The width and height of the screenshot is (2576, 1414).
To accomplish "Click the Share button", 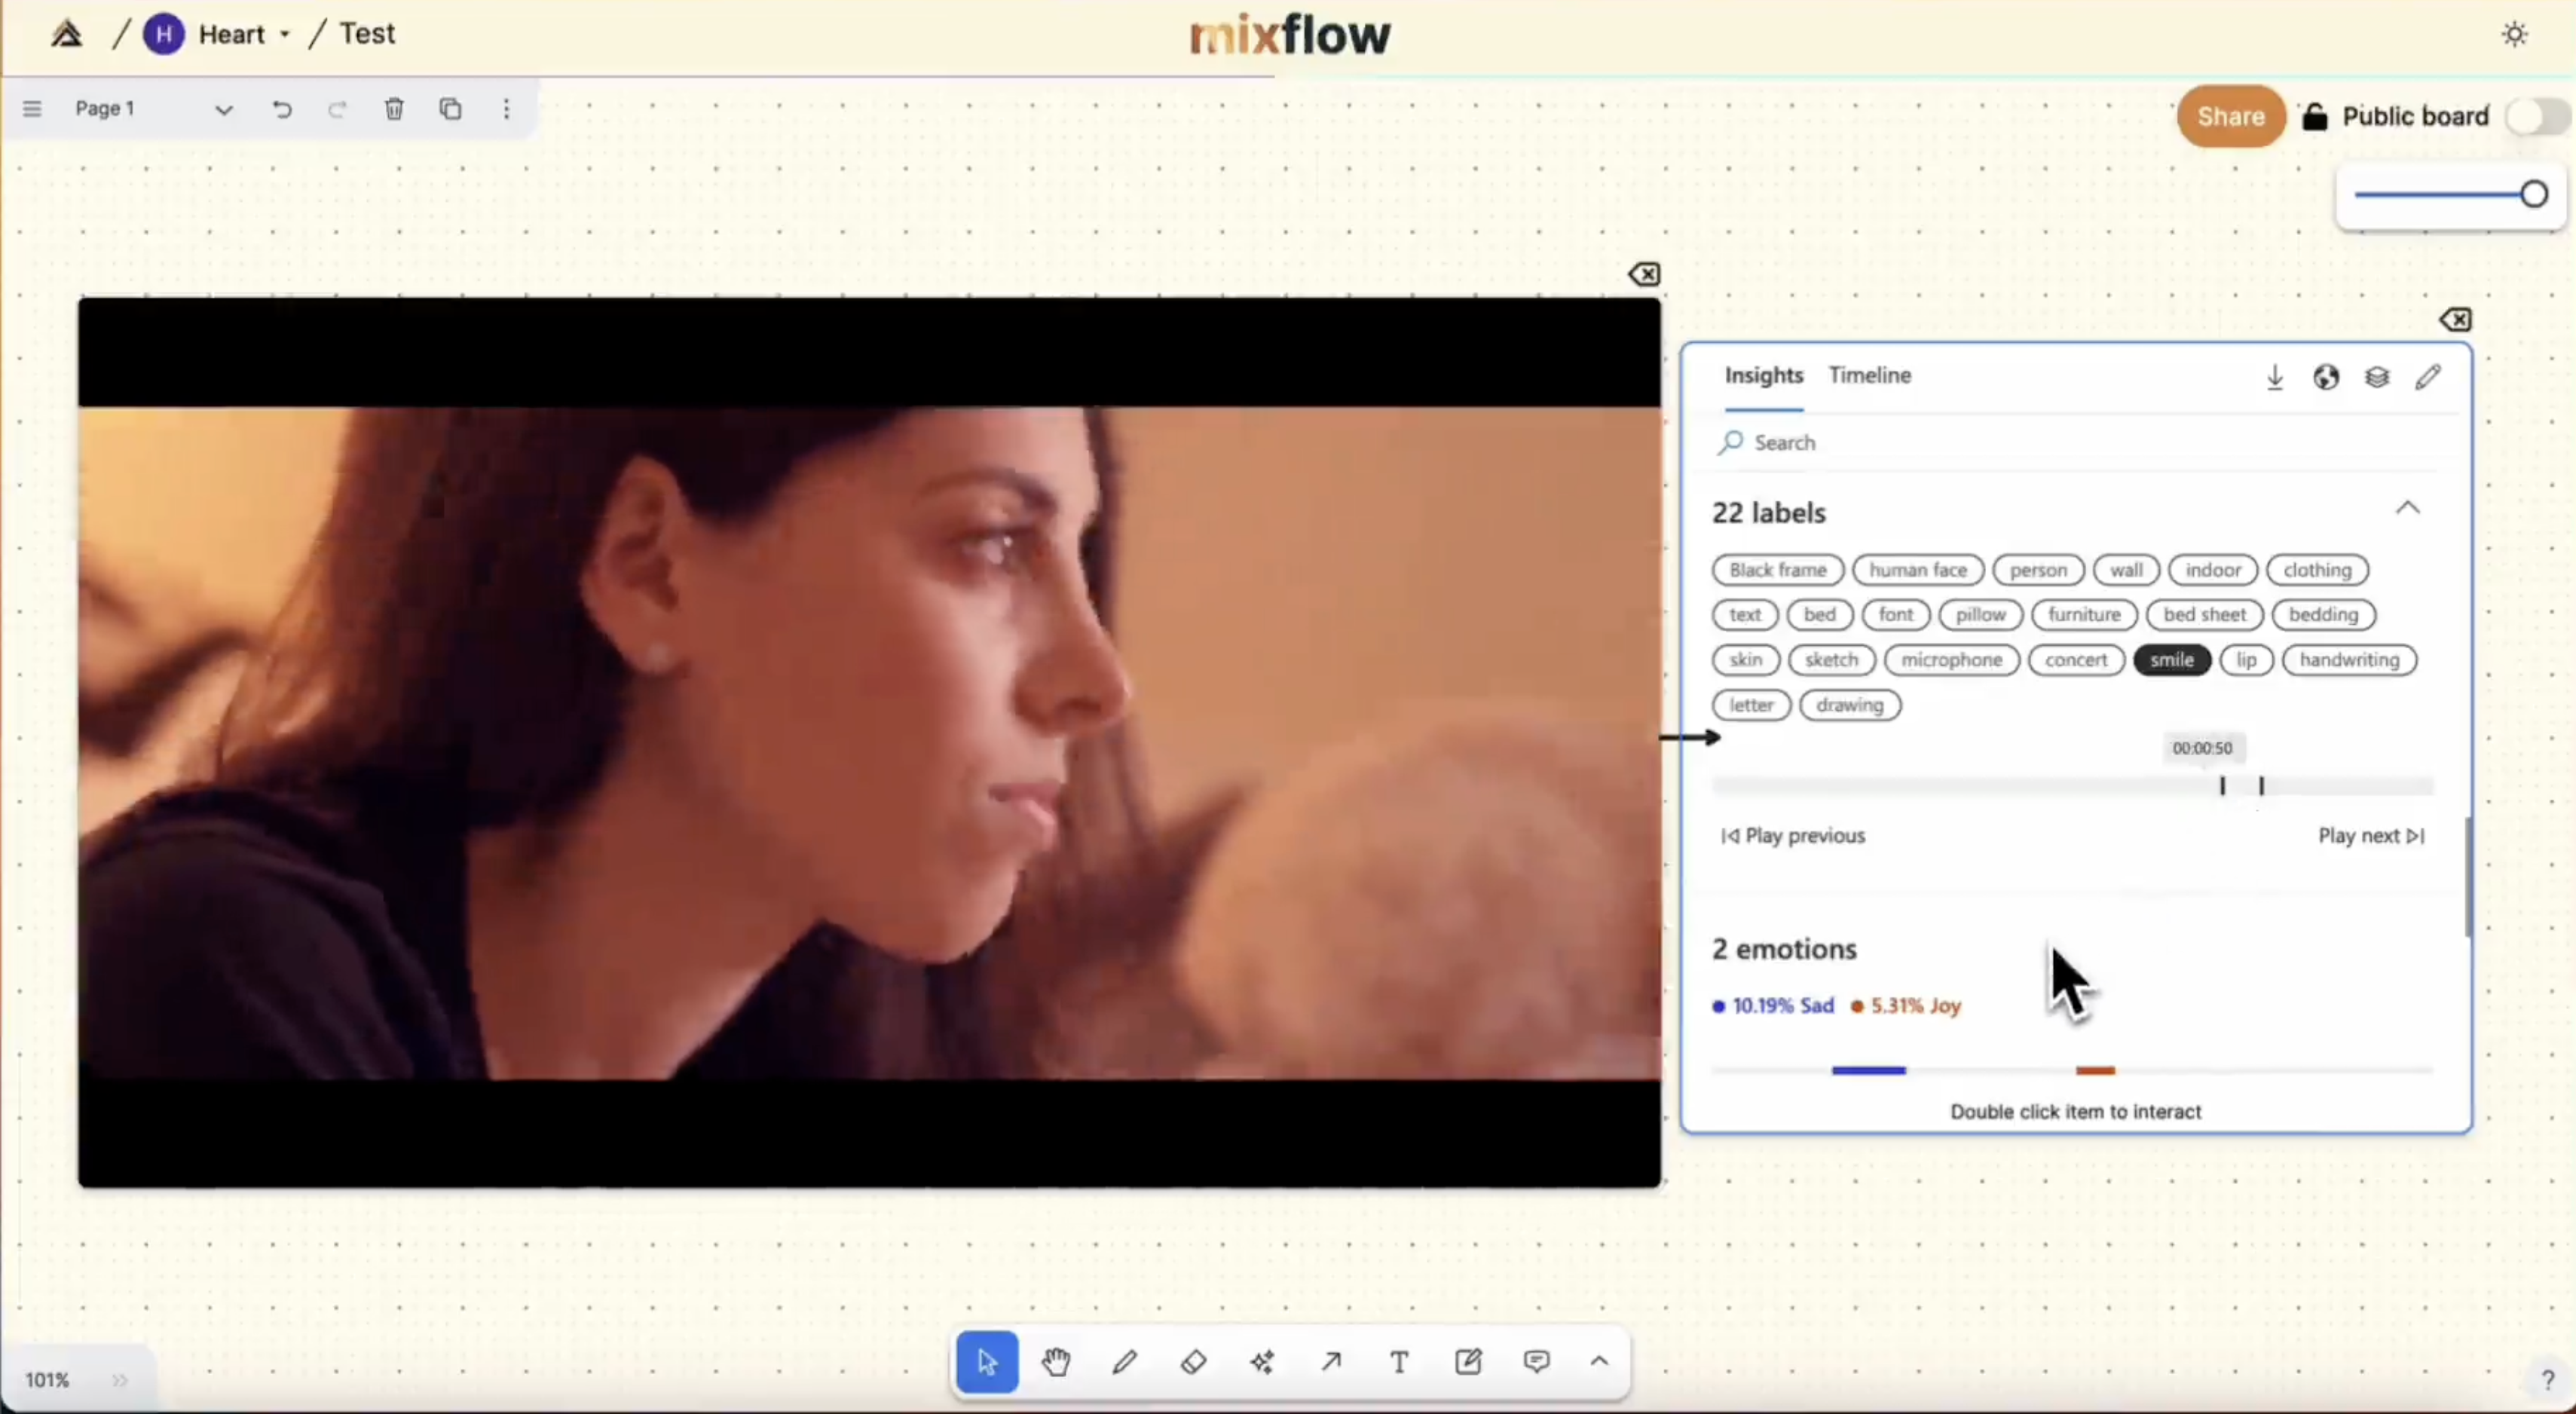I will [x=2230, y=117].
